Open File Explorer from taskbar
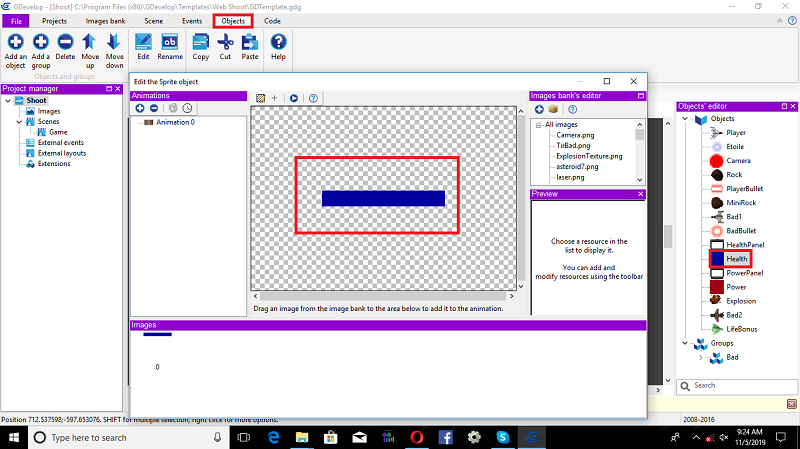 point(302,438)
